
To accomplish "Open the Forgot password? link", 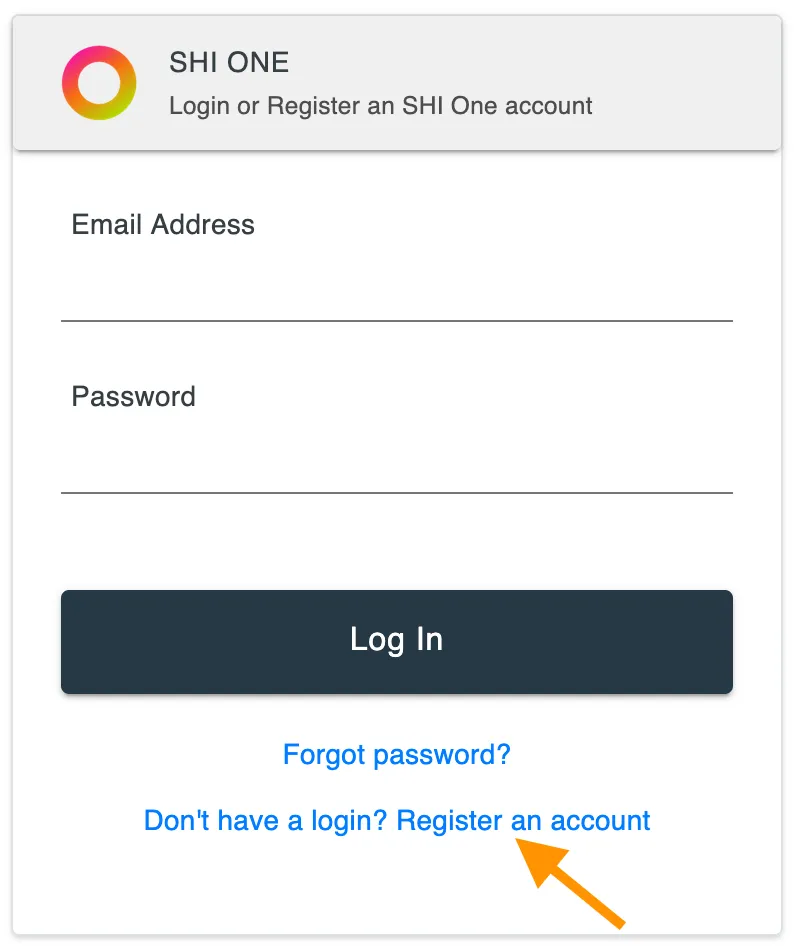I will point(397,755).
